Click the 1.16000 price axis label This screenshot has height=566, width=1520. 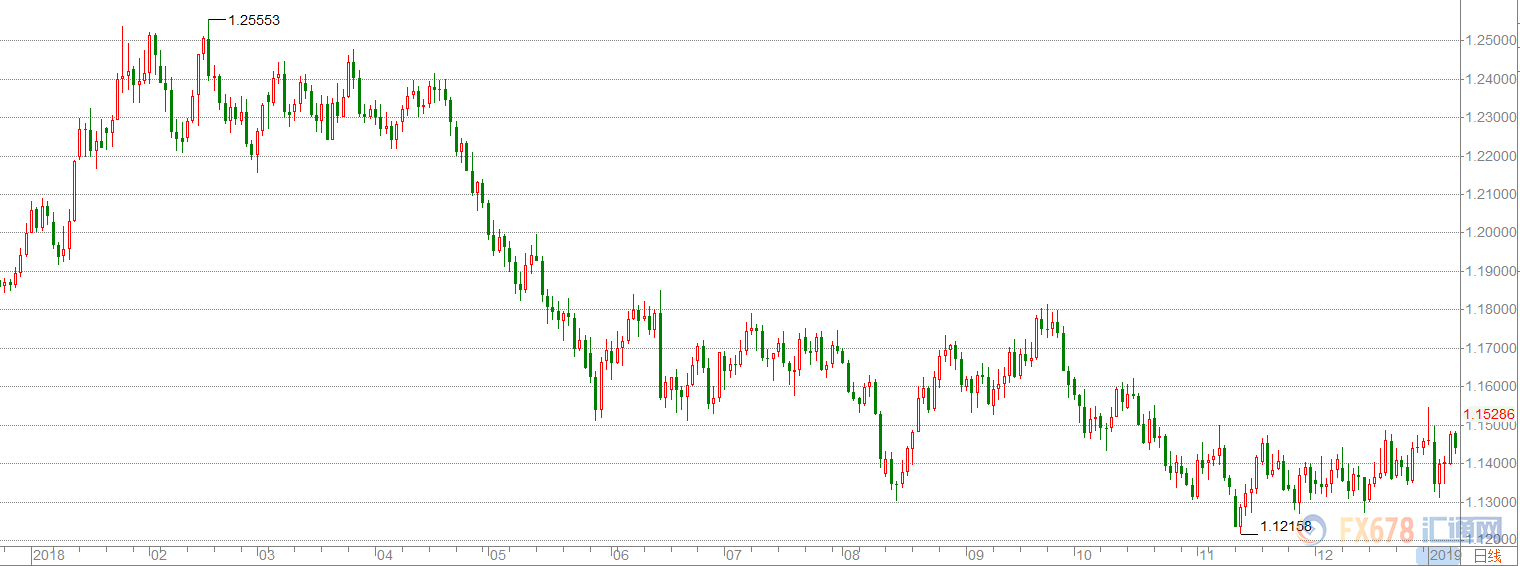pyautogui.click(x=1489, y=386)
